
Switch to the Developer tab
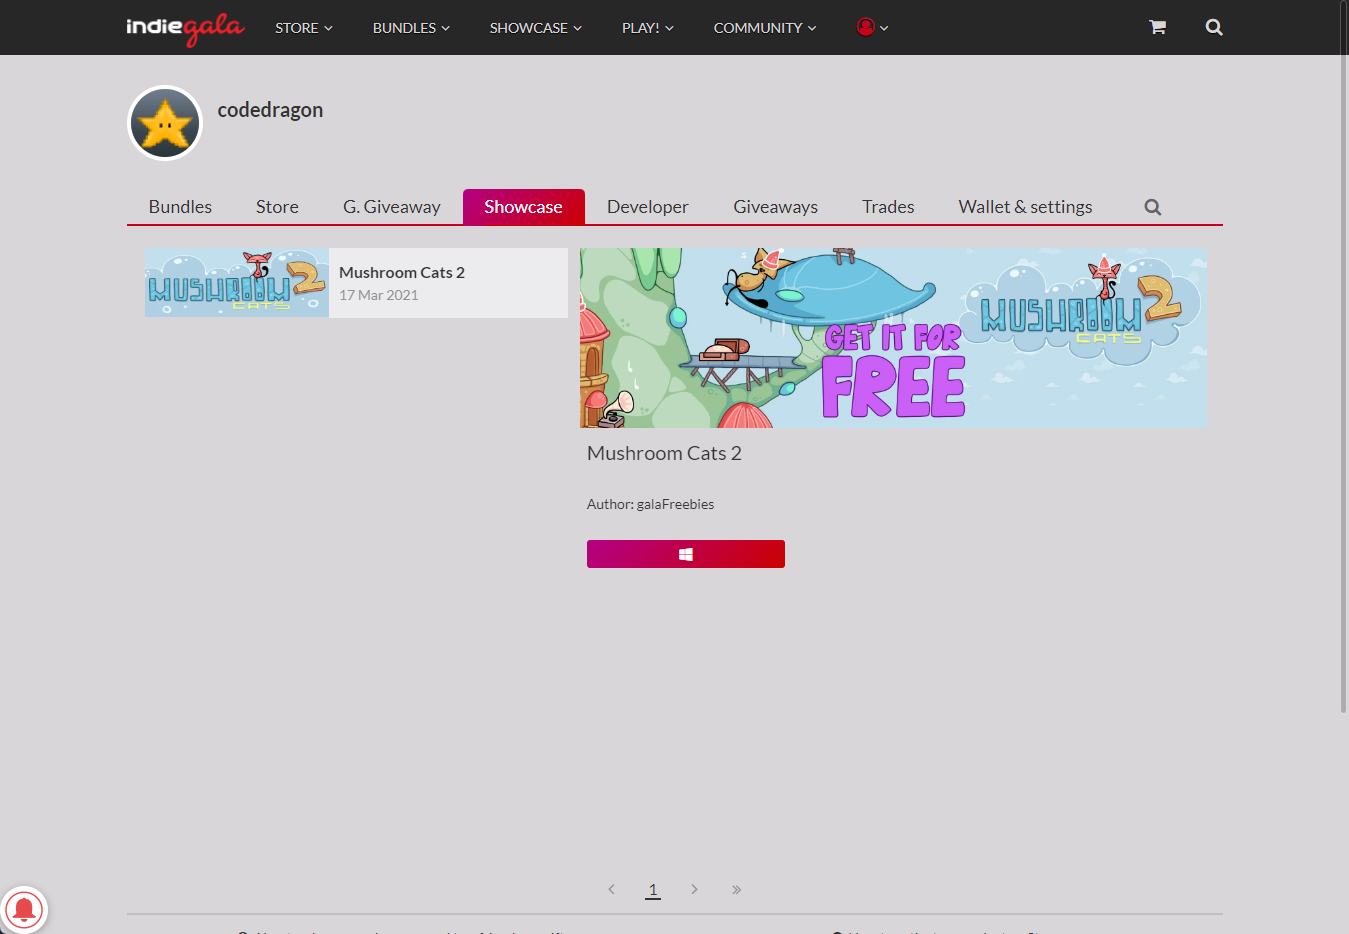point(647,207)
